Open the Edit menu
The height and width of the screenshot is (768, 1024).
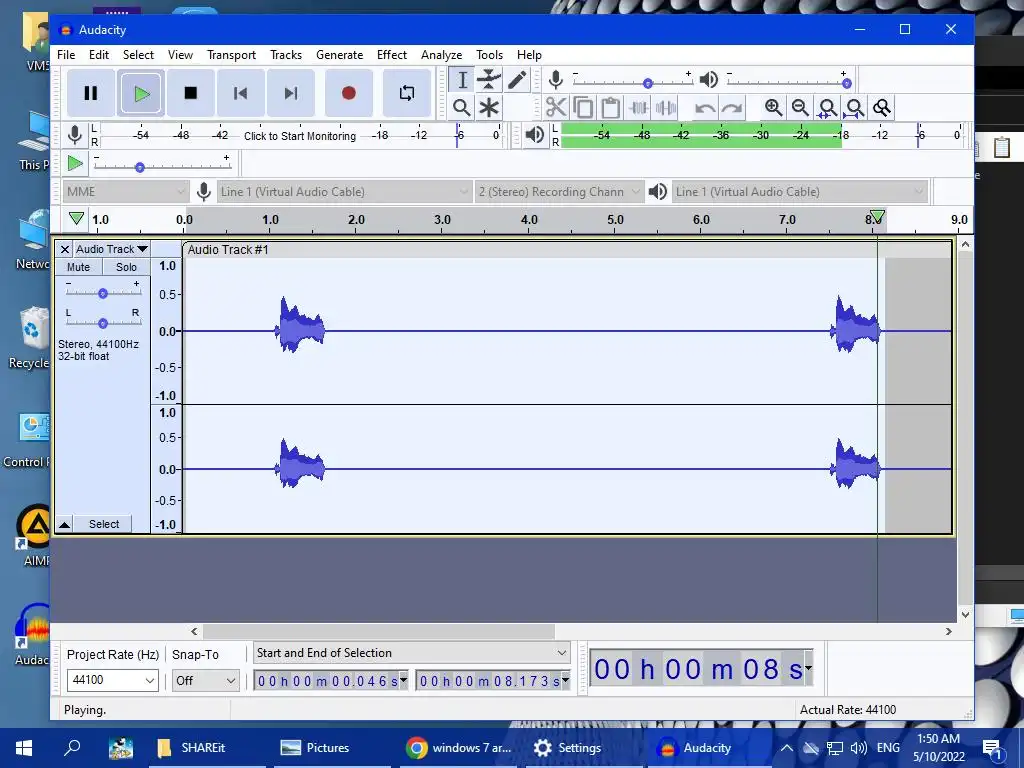[x=99, y=55]
